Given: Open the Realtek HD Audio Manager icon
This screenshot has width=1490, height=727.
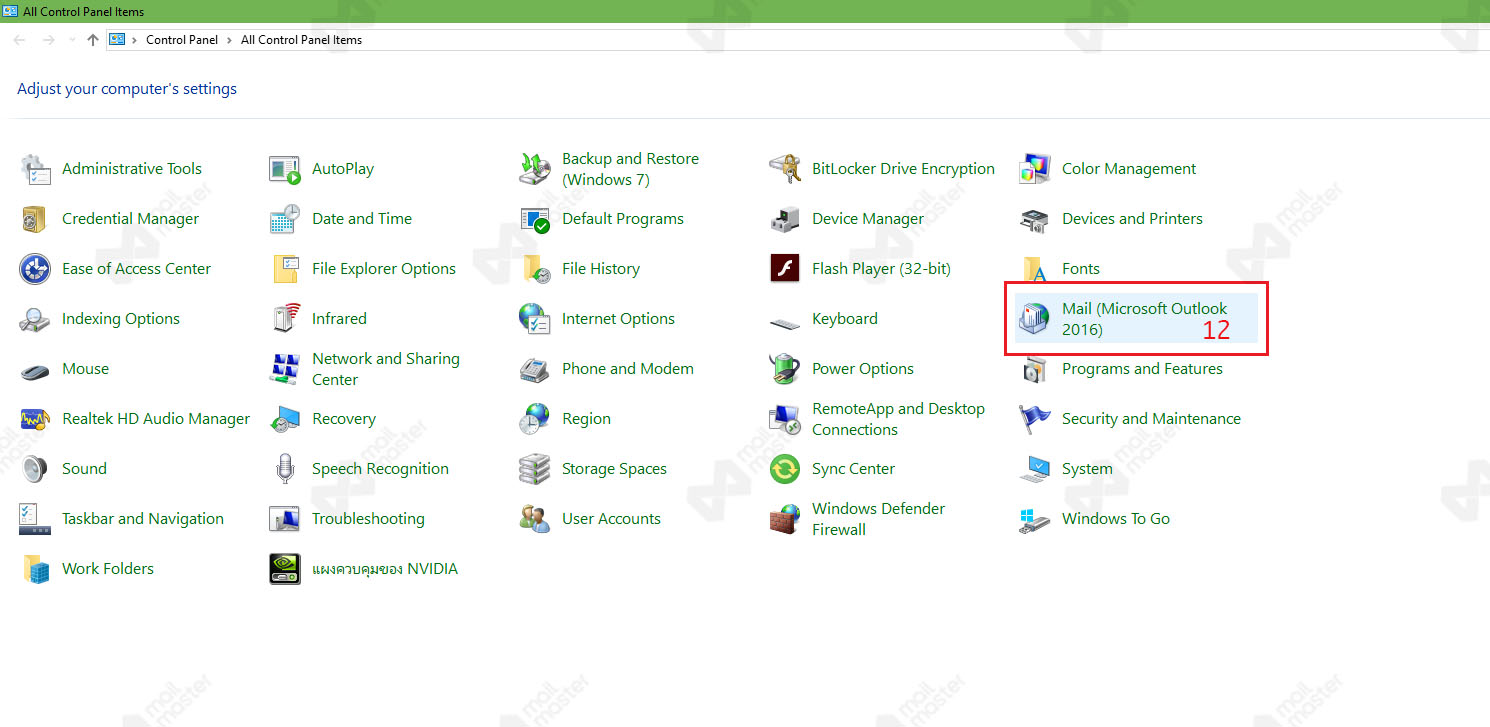Looking at the screenshot, I should pyautogui.click(x=35, y=419).
